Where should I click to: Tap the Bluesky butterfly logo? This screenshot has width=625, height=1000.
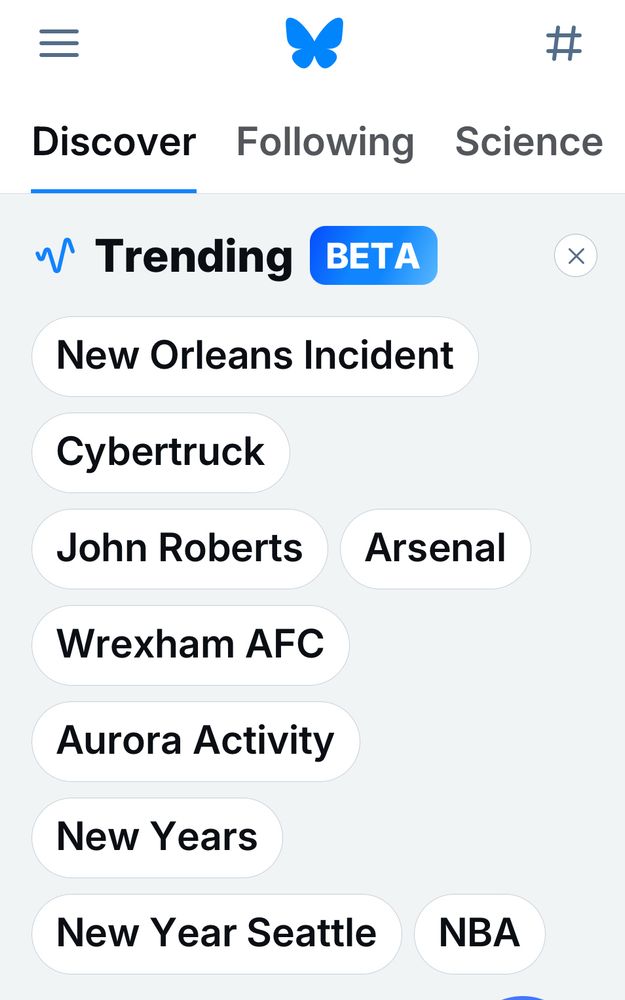click(x=314, y=44)
